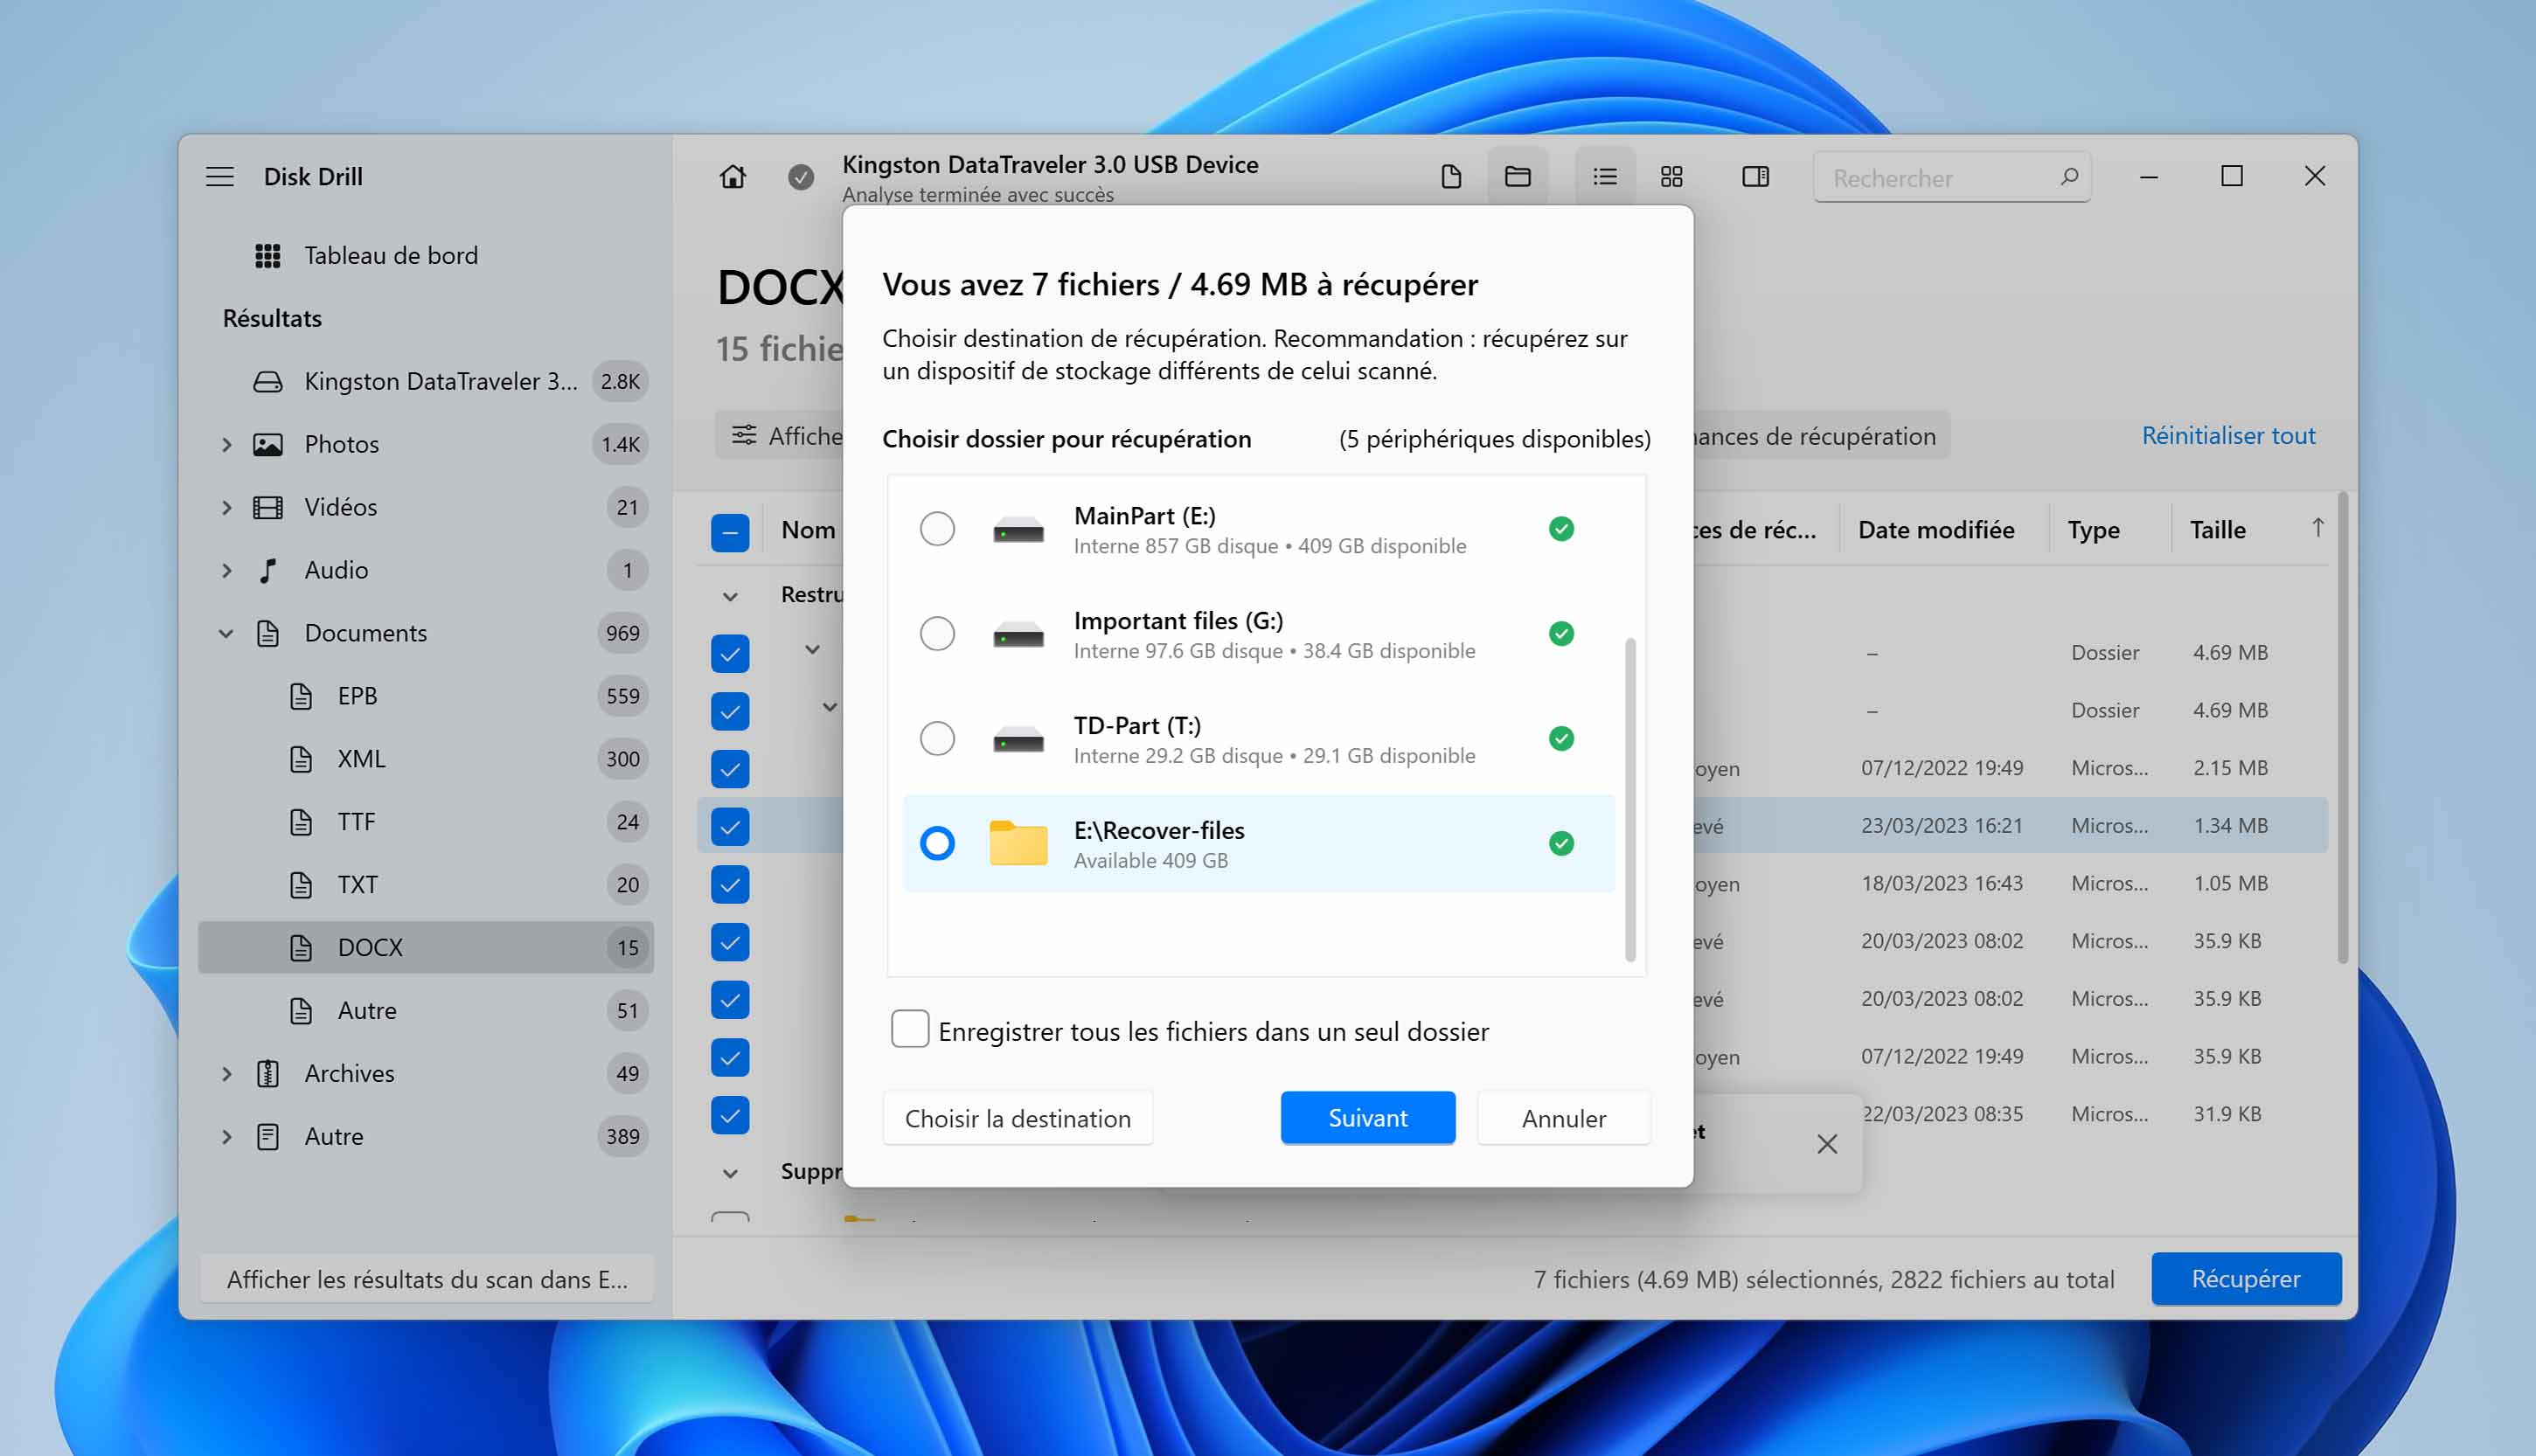This screenshot has height=1456, width=2536.
Task: Select MainPart (E:) radio button
Action: tap(937, 529)
